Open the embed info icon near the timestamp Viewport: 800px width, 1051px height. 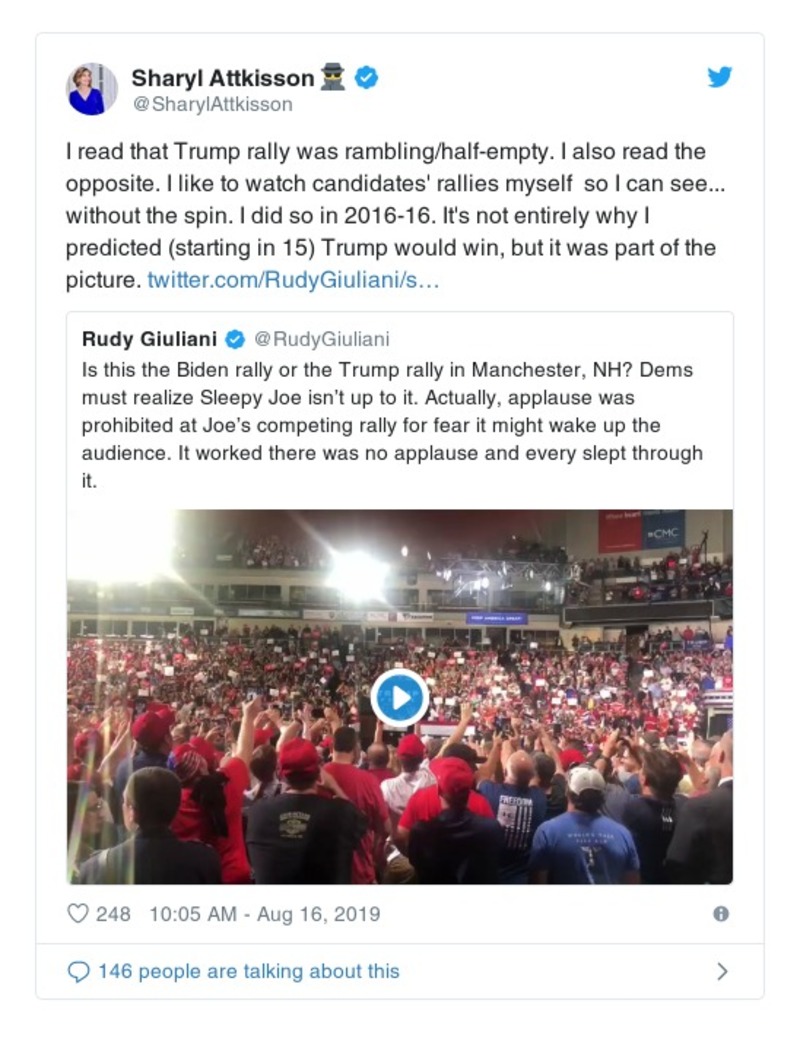click(x=722, y=912)
